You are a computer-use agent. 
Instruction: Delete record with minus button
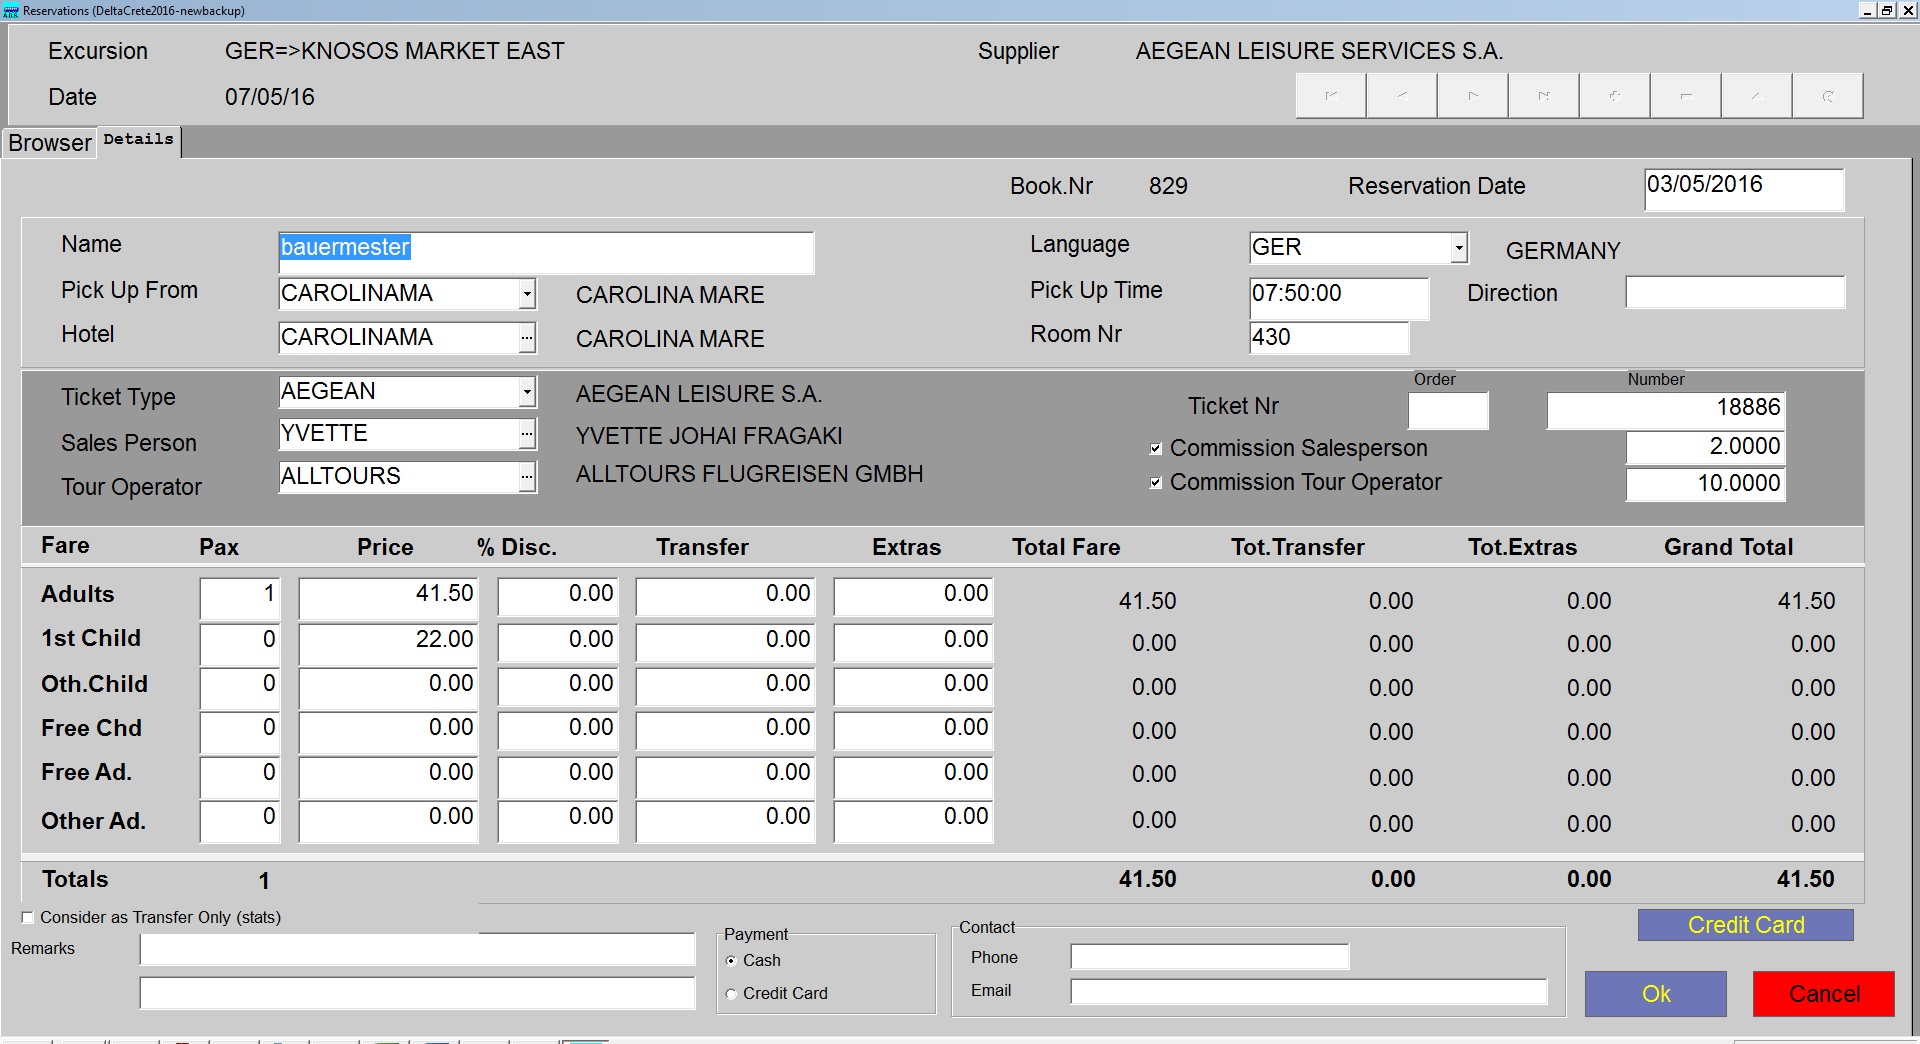click(1686, 96)
